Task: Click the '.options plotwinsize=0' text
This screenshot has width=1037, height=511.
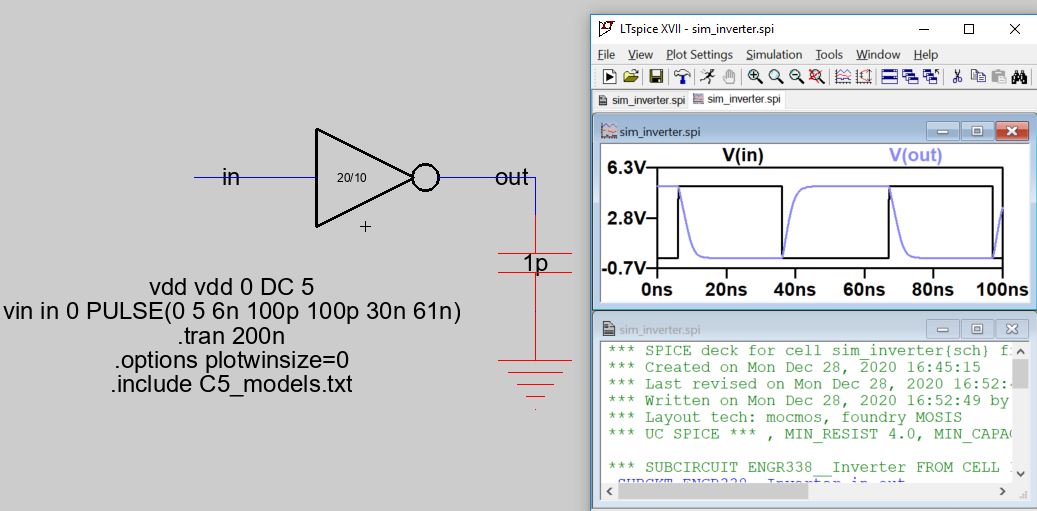Action: (231, 360)
